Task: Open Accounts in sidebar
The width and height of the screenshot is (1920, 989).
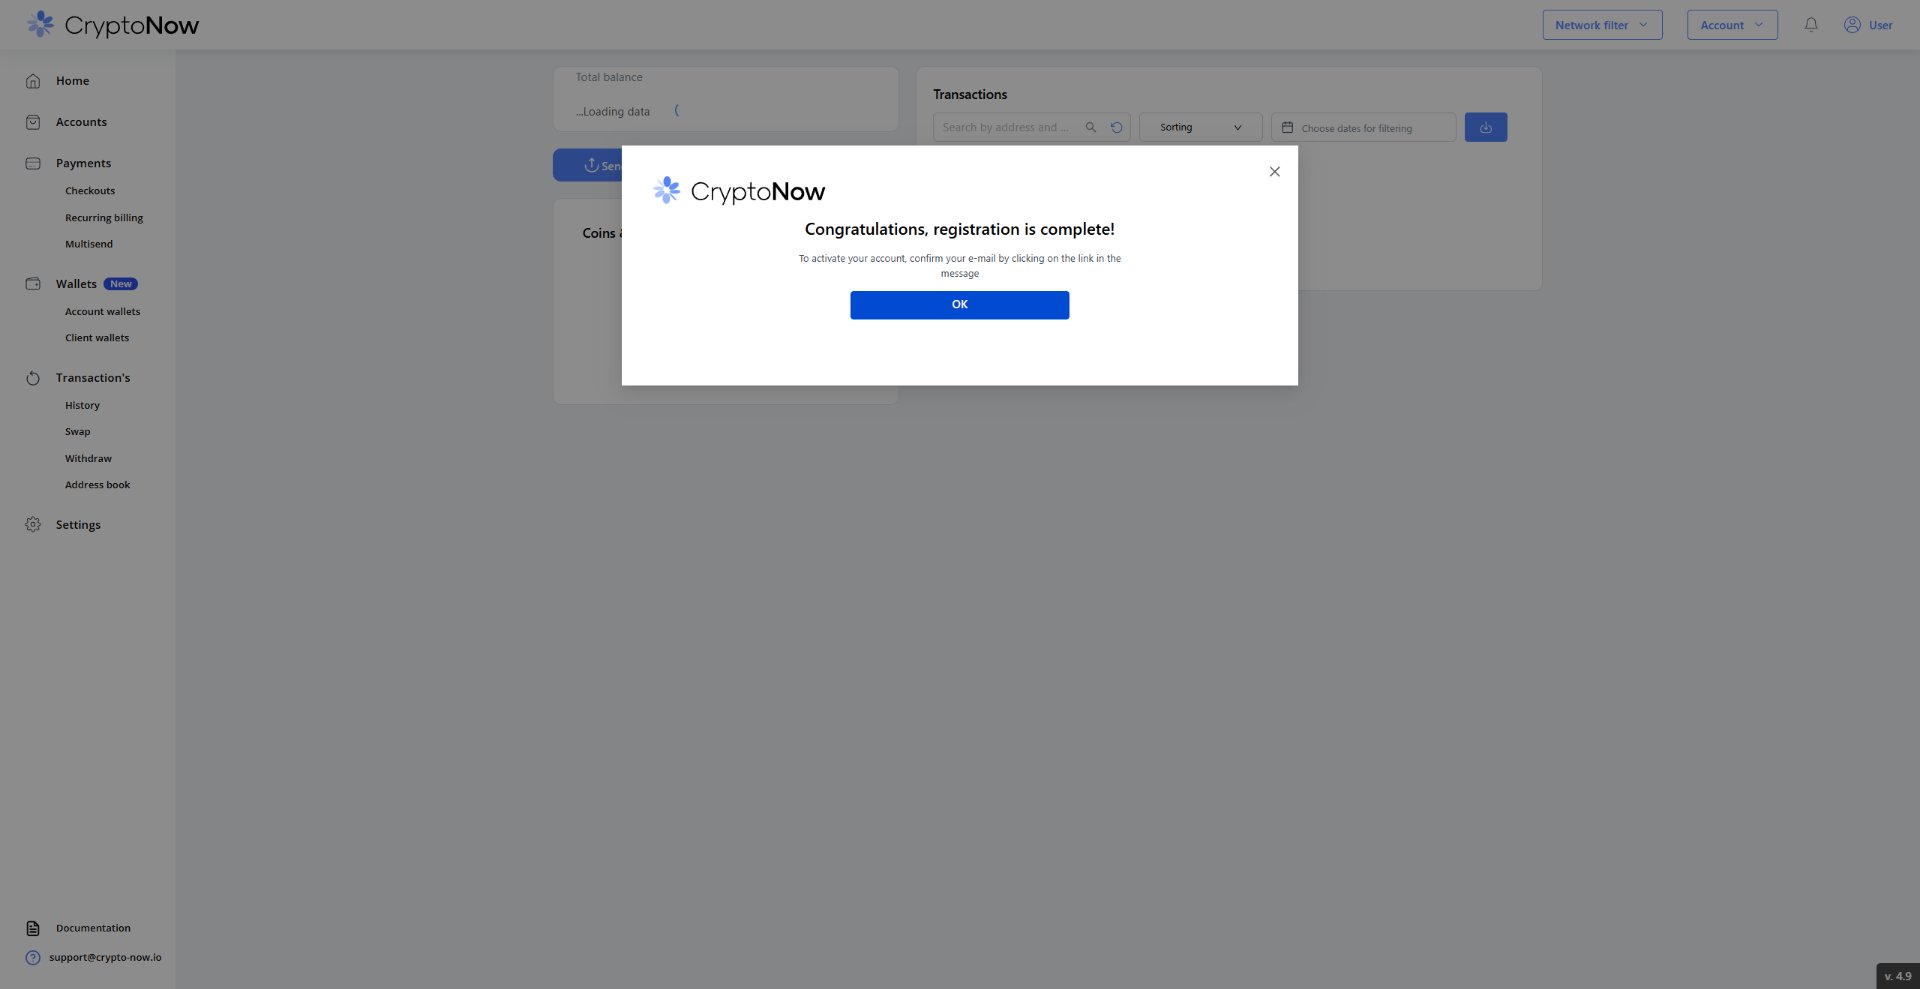Action: pos(81,122)
